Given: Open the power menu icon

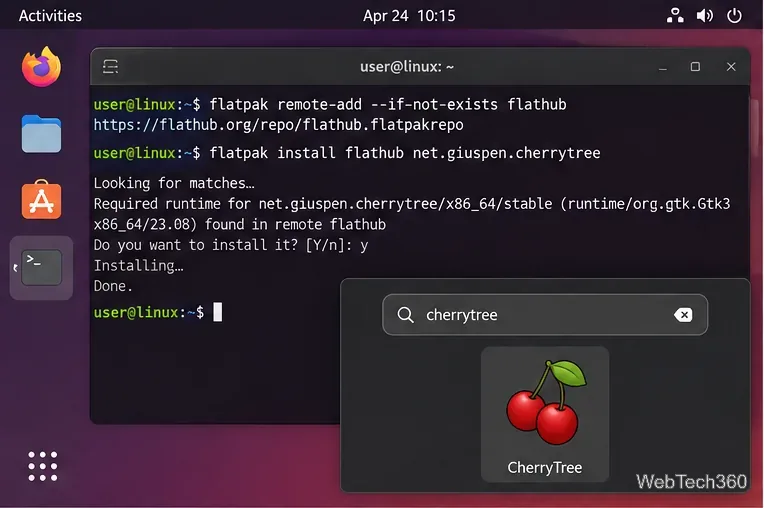Looking at the screenshot, I should point(734,16).
